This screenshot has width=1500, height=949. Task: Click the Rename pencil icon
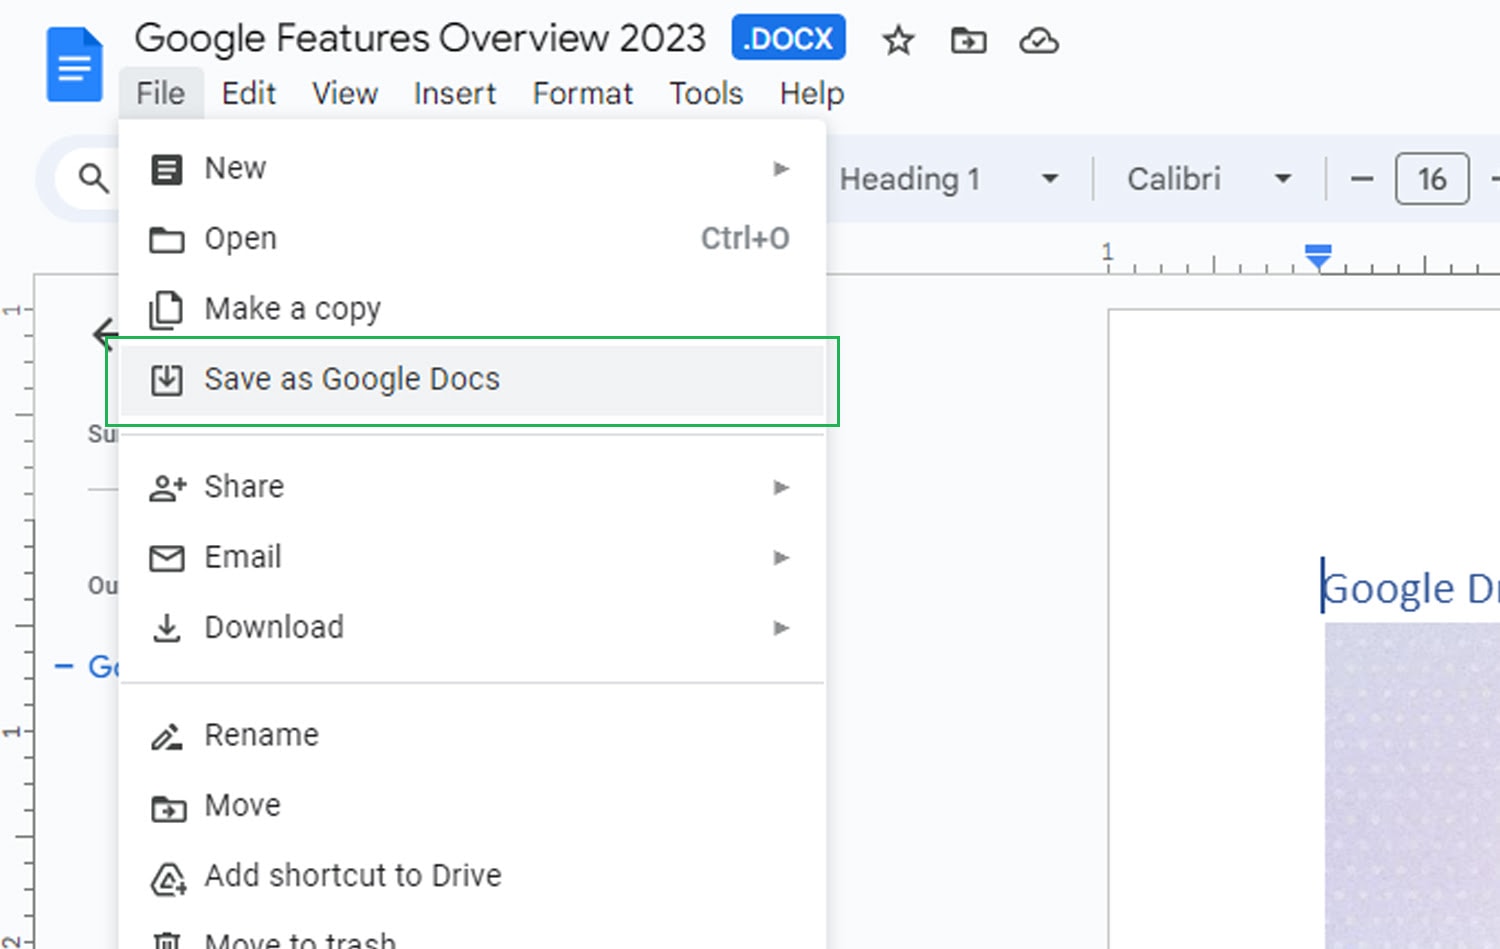(166, 735)
